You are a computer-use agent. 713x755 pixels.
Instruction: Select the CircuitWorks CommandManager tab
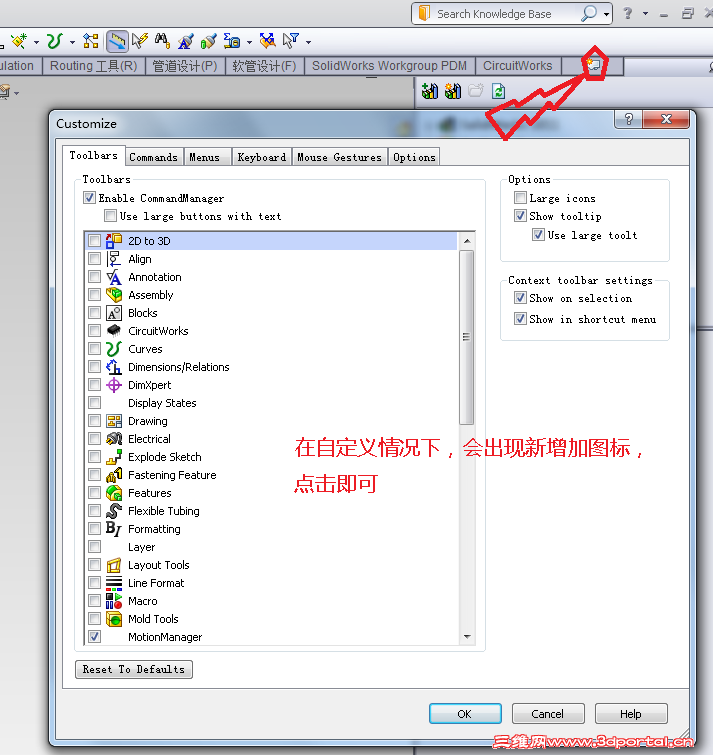pos(518,66)
